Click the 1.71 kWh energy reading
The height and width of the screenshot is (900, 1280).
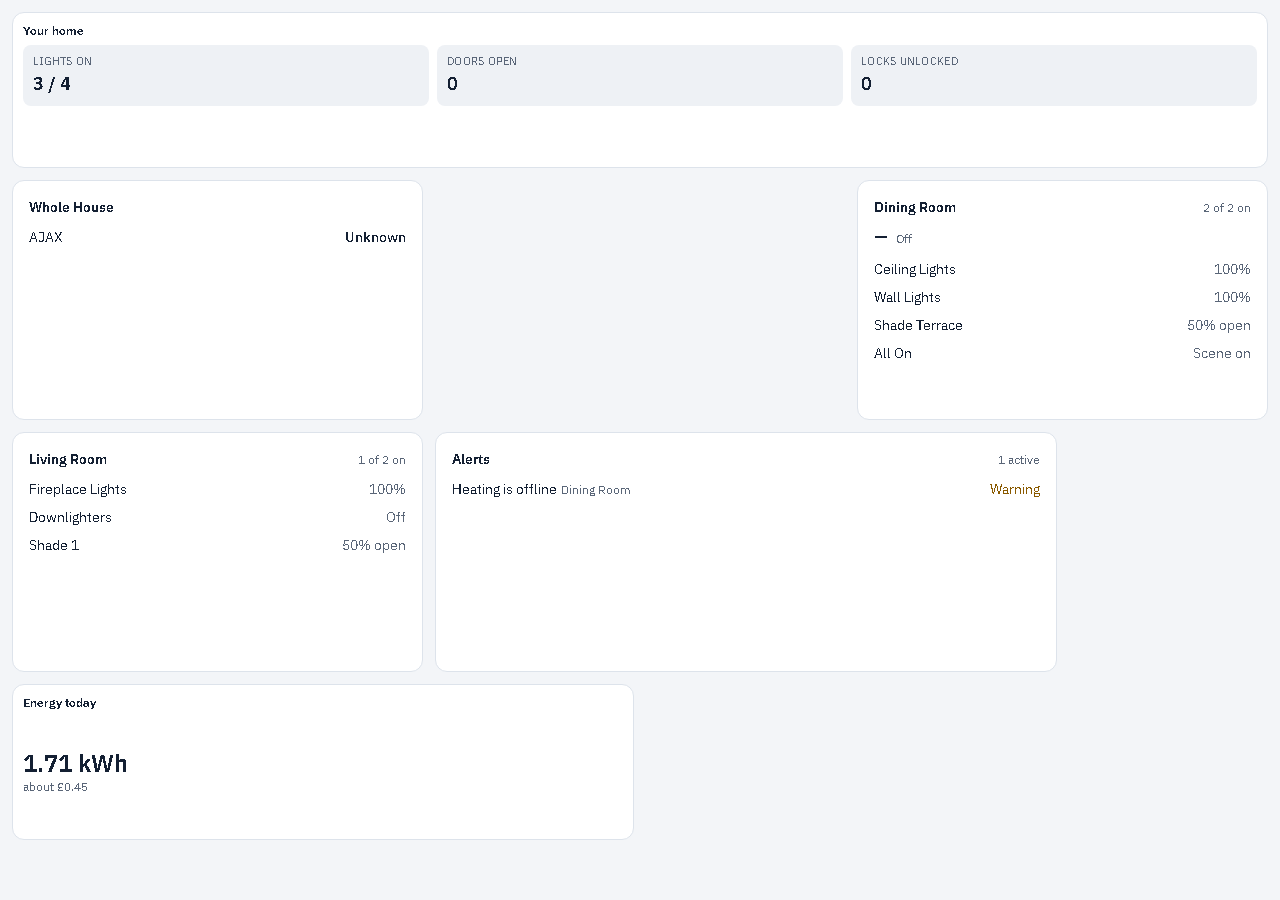coord(75,763)
